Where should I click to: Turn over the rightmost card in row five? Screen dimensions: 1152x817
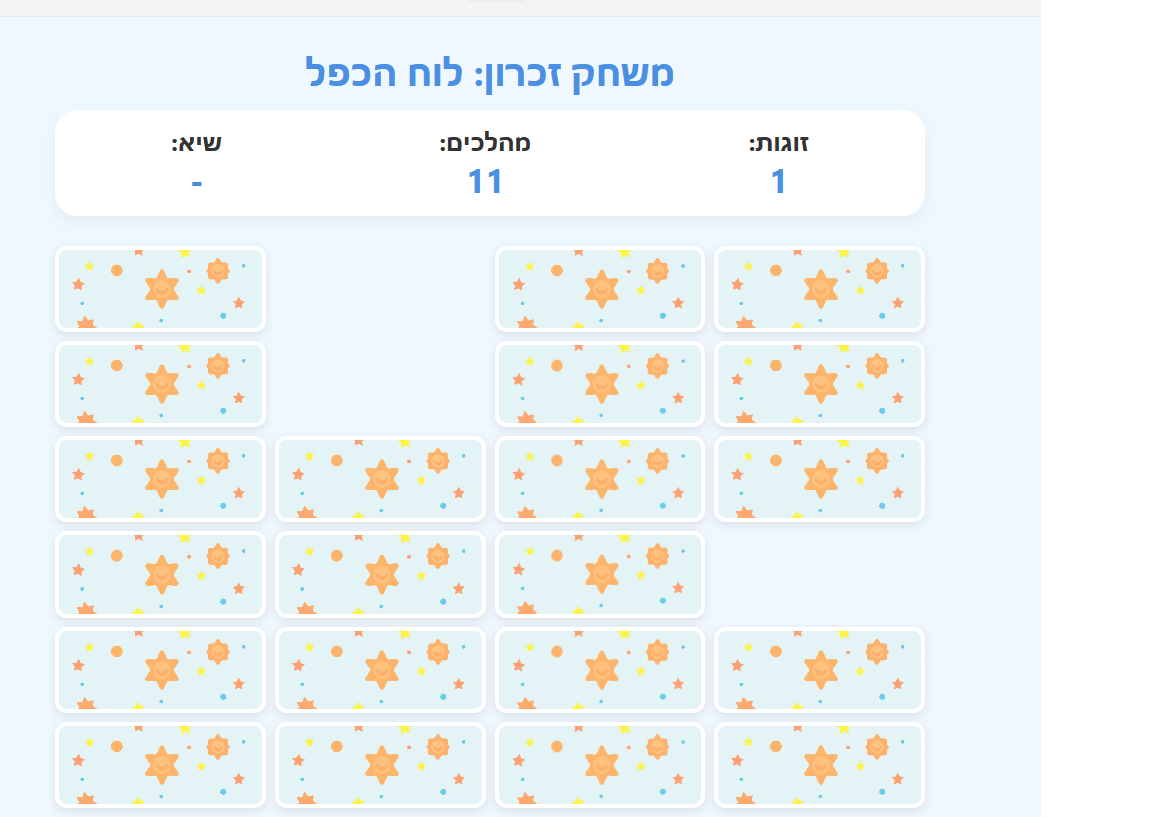pyautogui.click(x=819, y=669)
